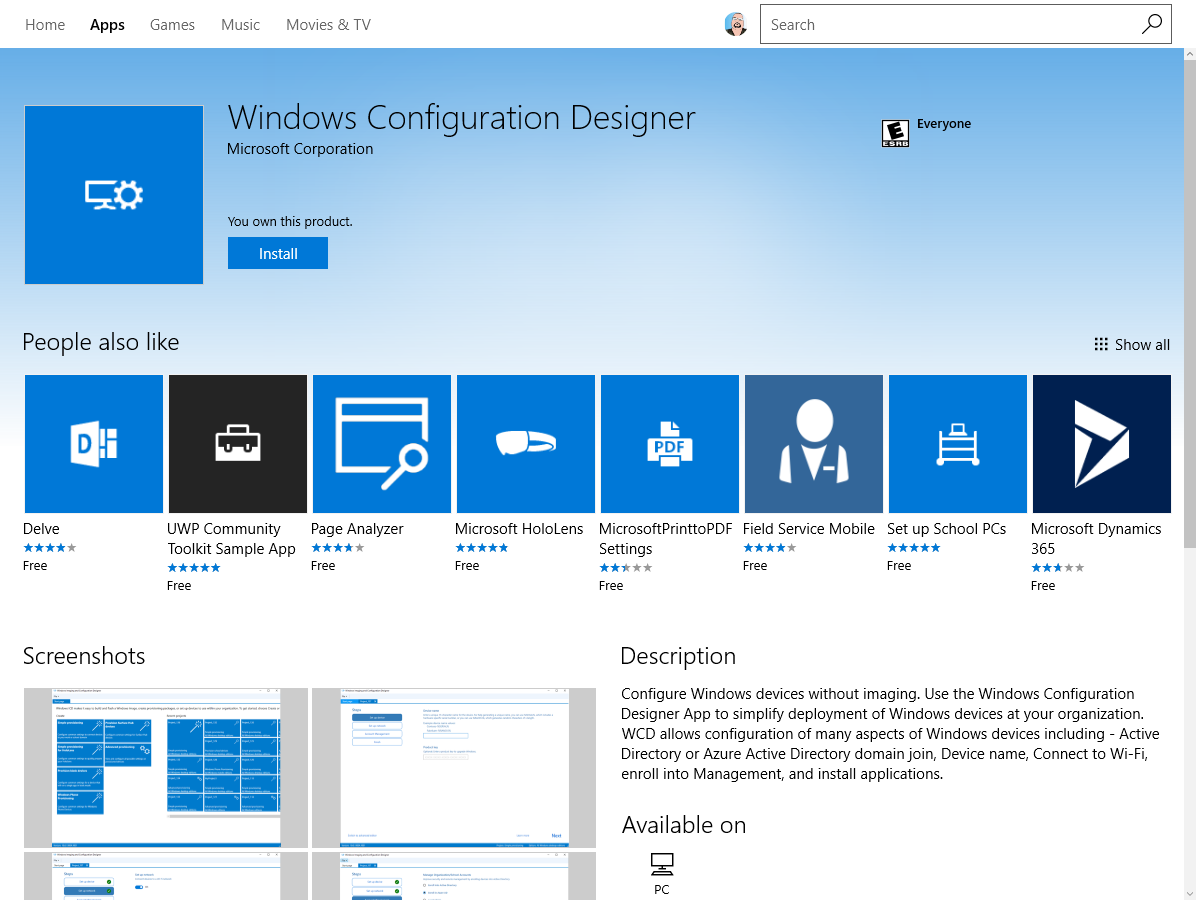Click the "Everyone" rating text
Screen dimensions: 1196x900
coord(944,124)
